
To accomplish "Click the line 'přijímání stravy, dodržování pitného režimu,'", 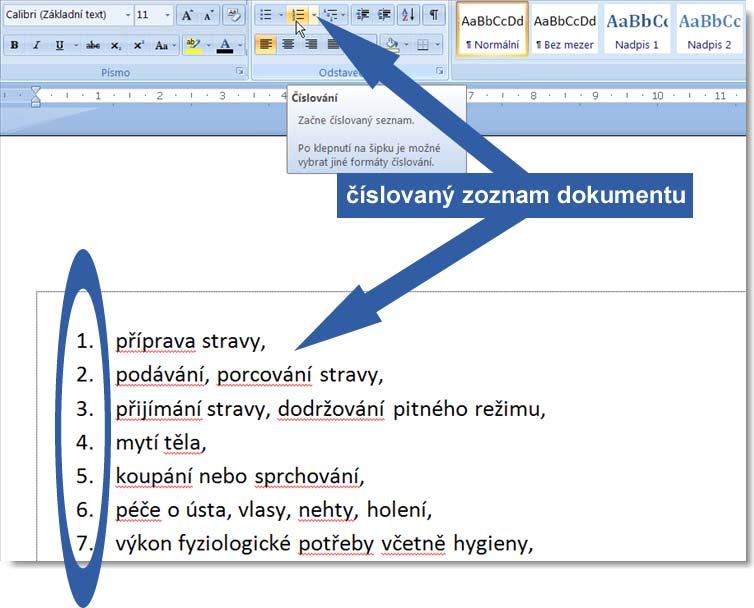I will pyautogui.click(x=330, y=409).
